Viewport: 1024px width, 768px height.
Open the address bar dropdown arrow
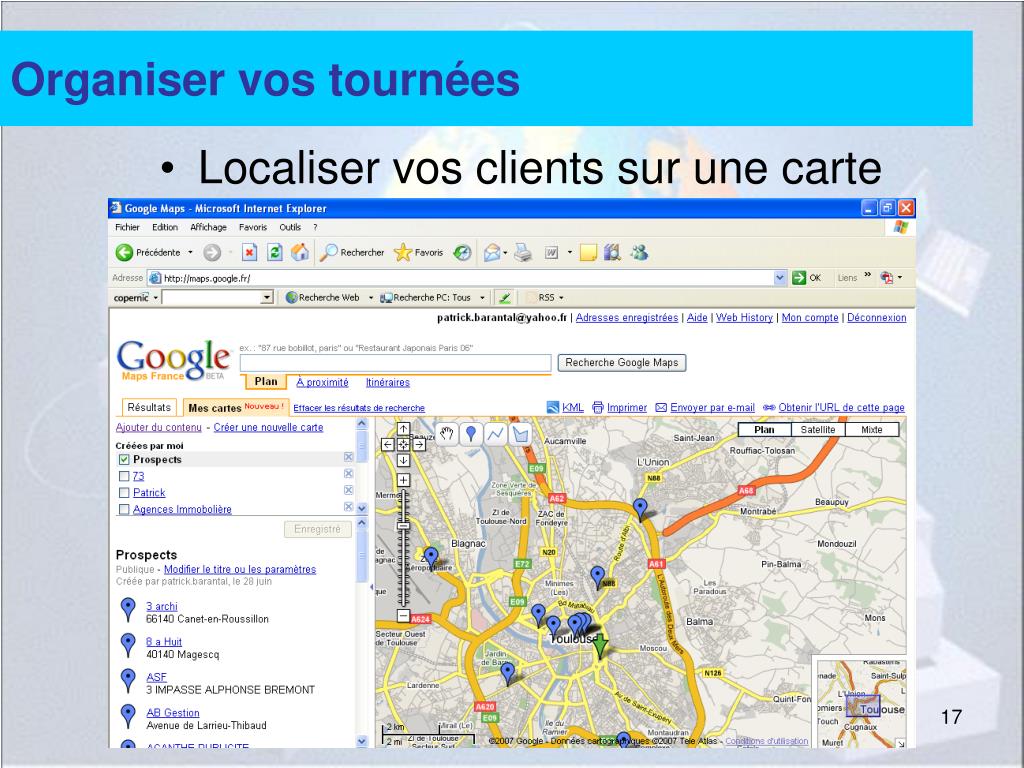(780, 278)
